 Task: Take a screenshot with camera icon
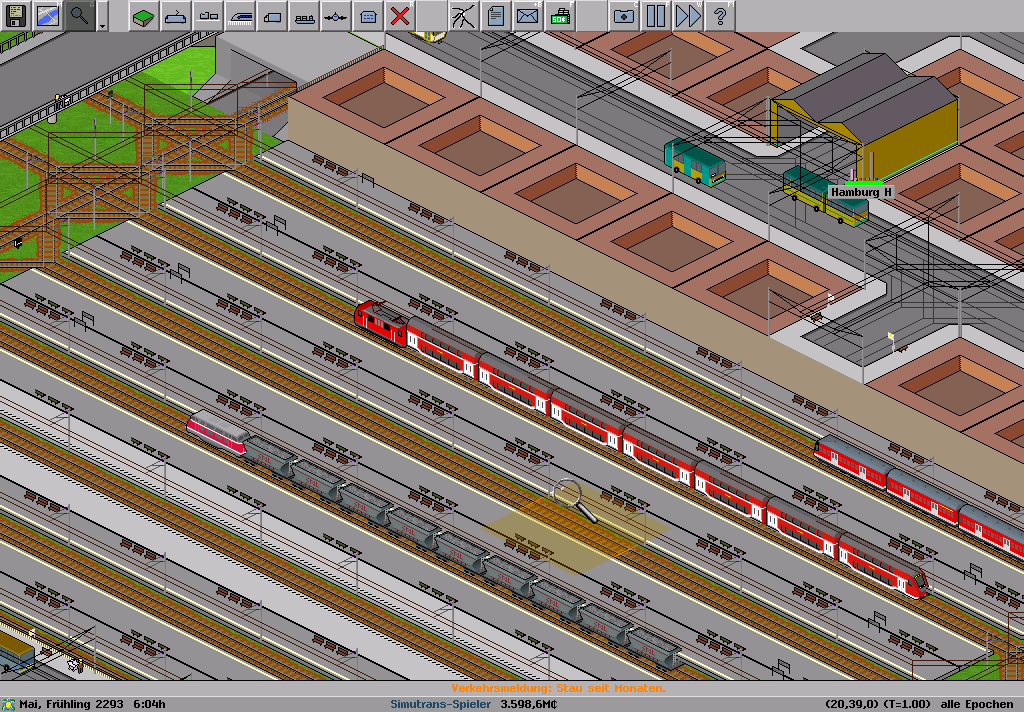click(x=623, y=16)
